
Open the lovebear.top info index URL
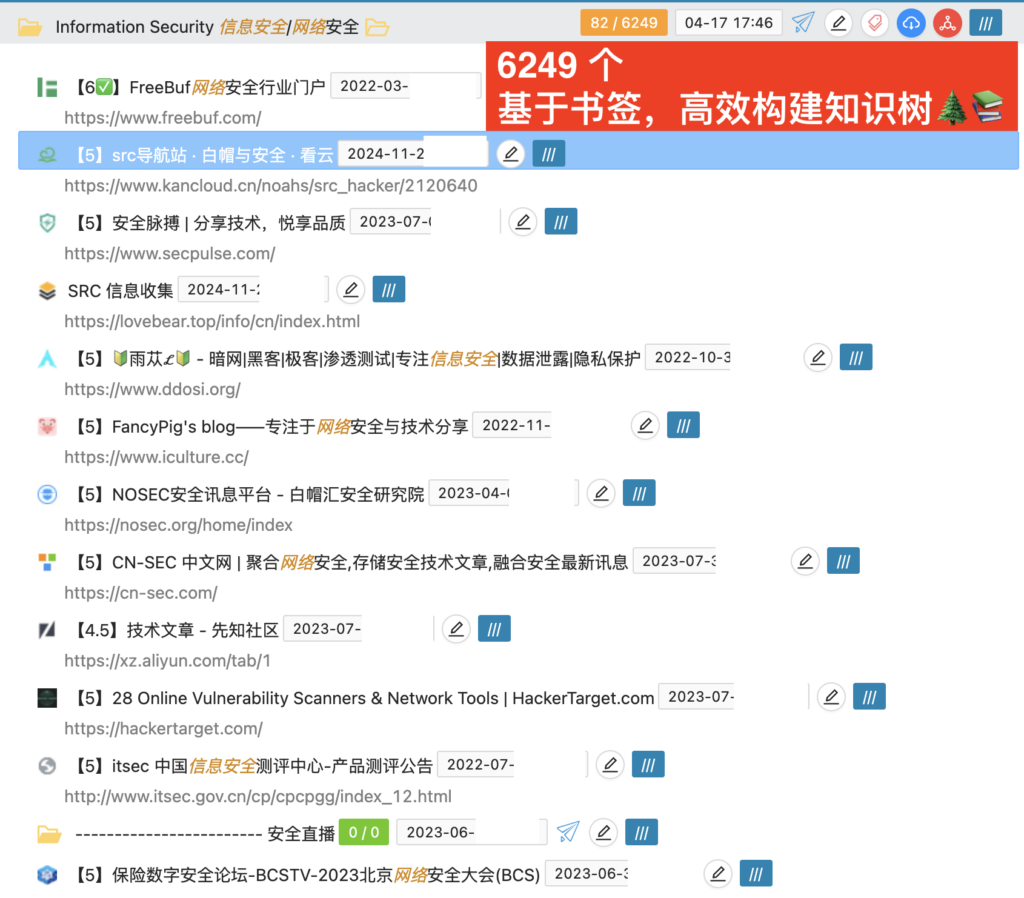pyautogui.click(x=212, y=322)
